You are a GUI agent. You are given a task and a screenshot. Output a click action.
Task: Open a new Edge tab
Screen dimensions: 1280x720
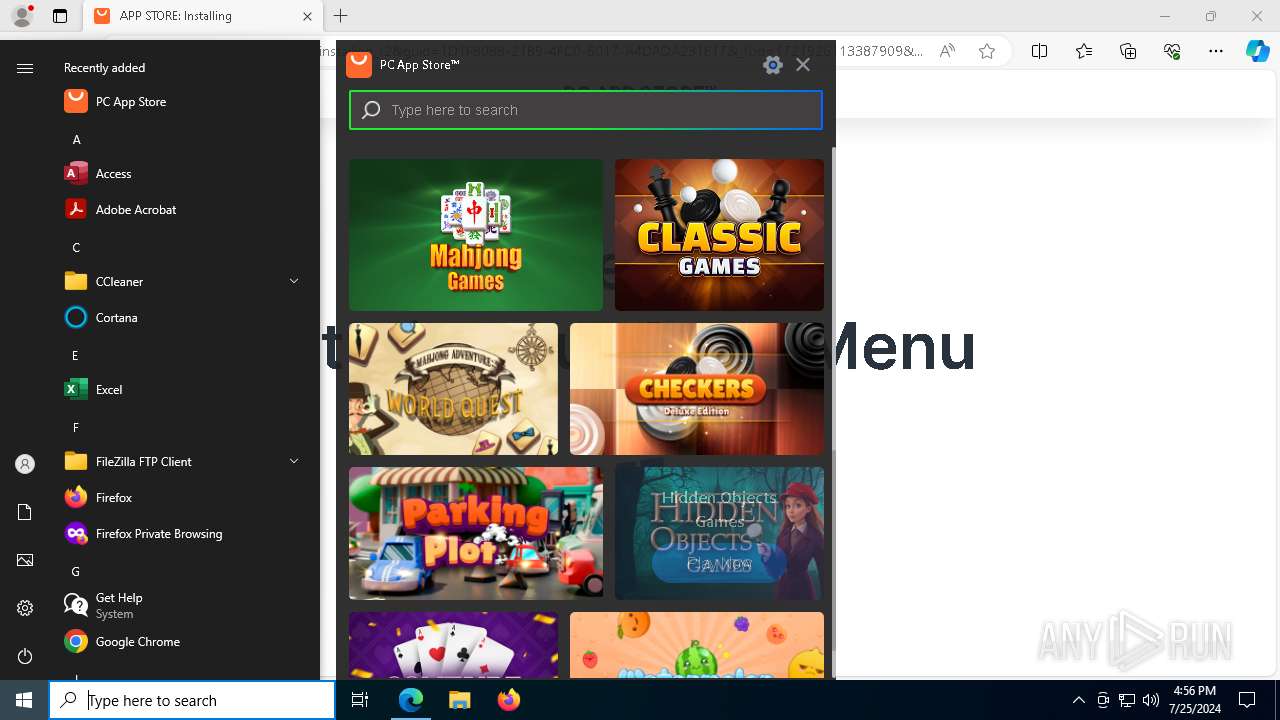pos(341,16)
